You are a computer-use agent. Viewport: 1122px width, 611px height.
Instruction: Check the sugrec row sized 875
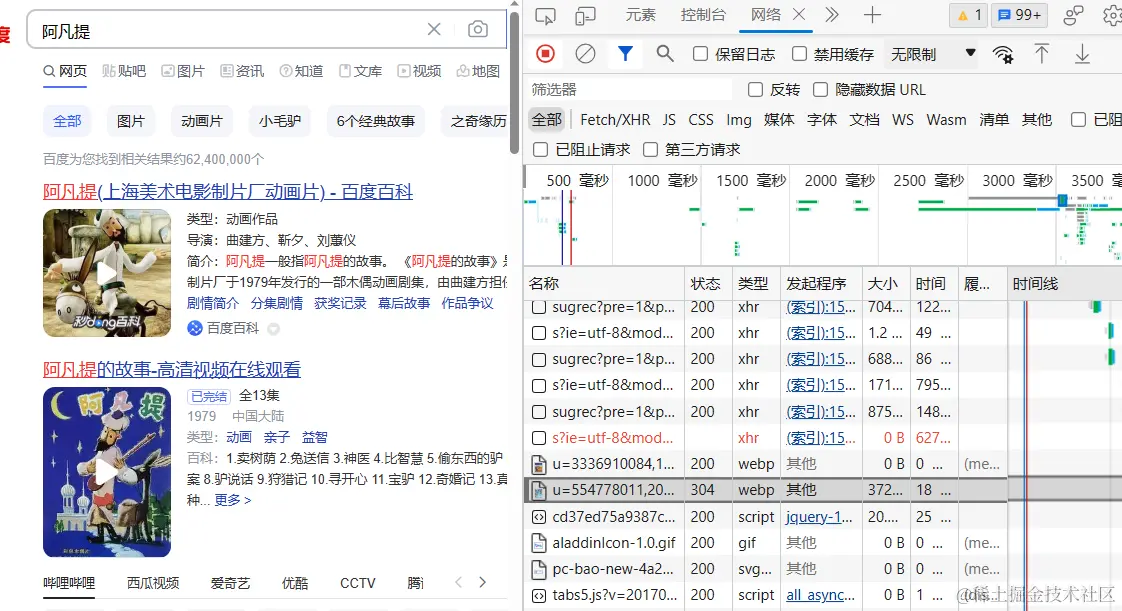click(x=539, y=412)
